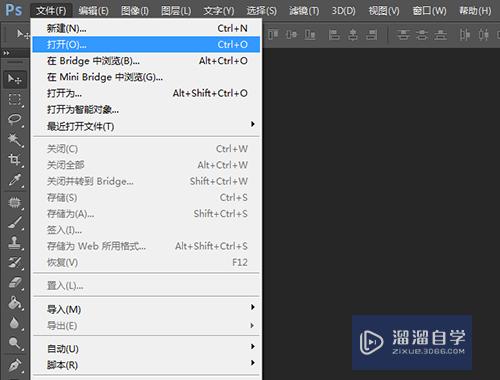Click distribute top edges icon
Image resolution: width=500 pixels, height=380 pixels.
click(x=403, y=34)
